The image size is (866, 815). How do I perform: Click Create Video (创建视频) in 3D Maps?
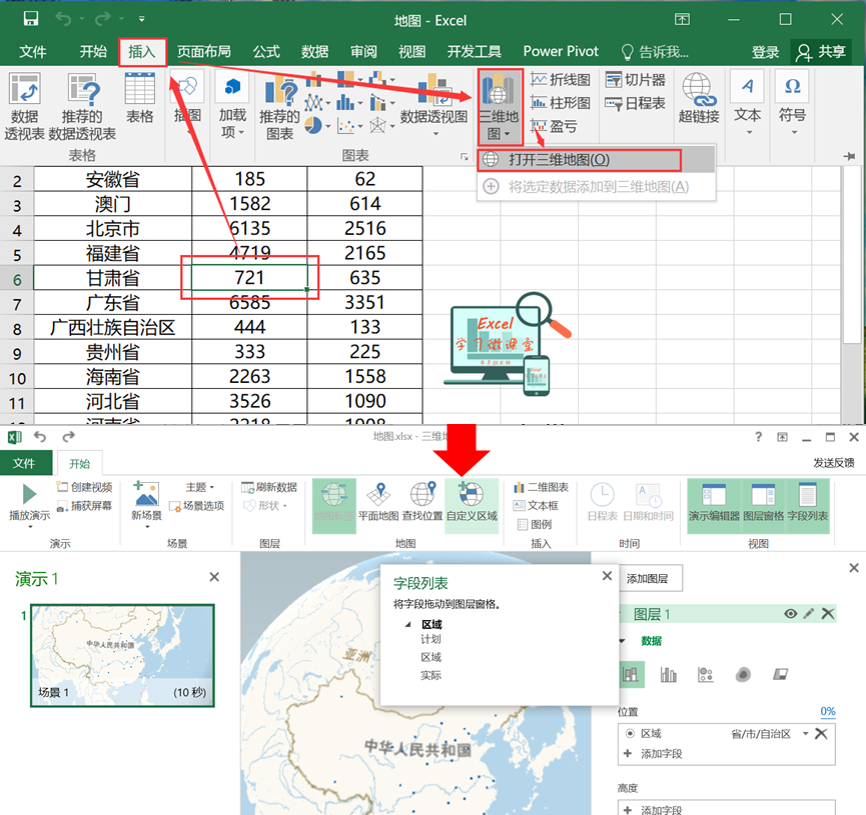pyautogui.click(x=84, y=487)
